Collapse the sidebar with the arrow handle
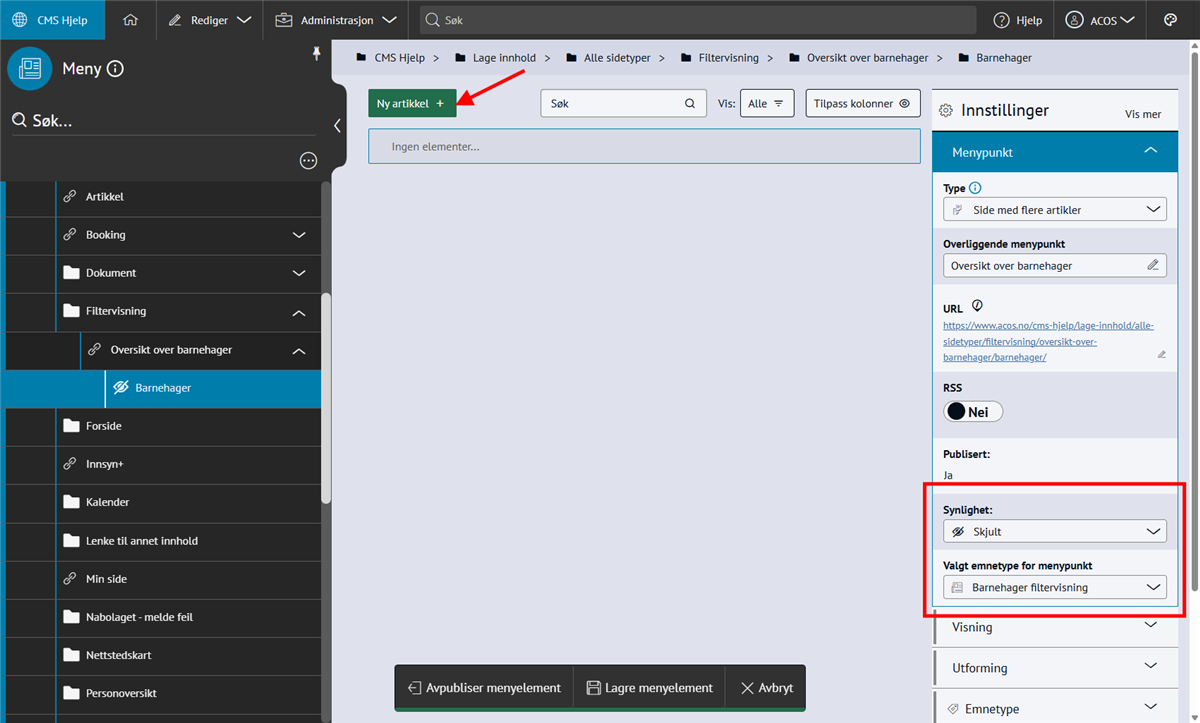 pyautogui.click(x=337, y=126)
